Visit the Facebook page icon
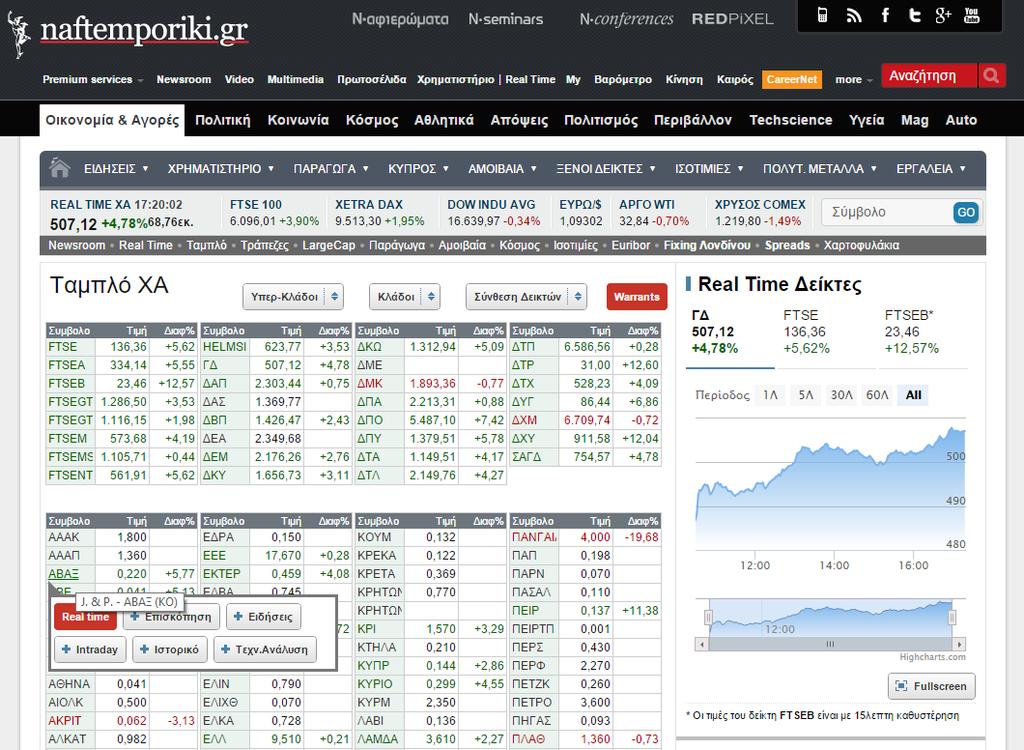Viewport: 1024px width, 750px height. click(885, 15)
